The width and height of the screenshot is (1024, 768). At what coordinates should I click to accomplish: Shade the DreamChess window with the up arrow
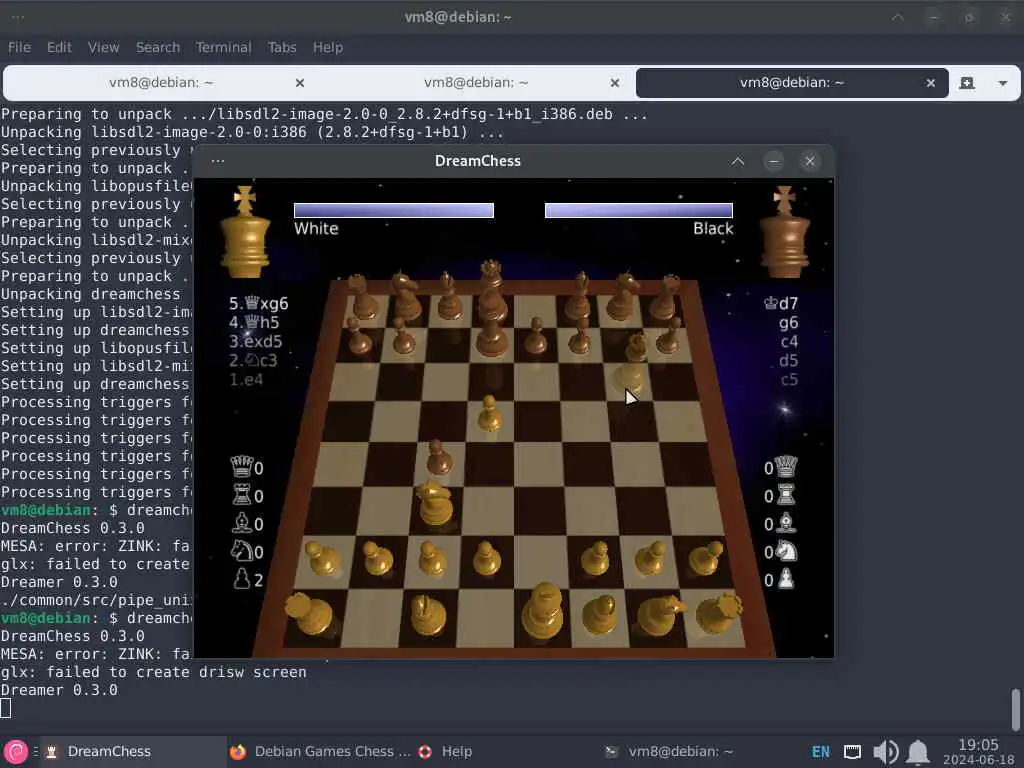click(737, 161)
